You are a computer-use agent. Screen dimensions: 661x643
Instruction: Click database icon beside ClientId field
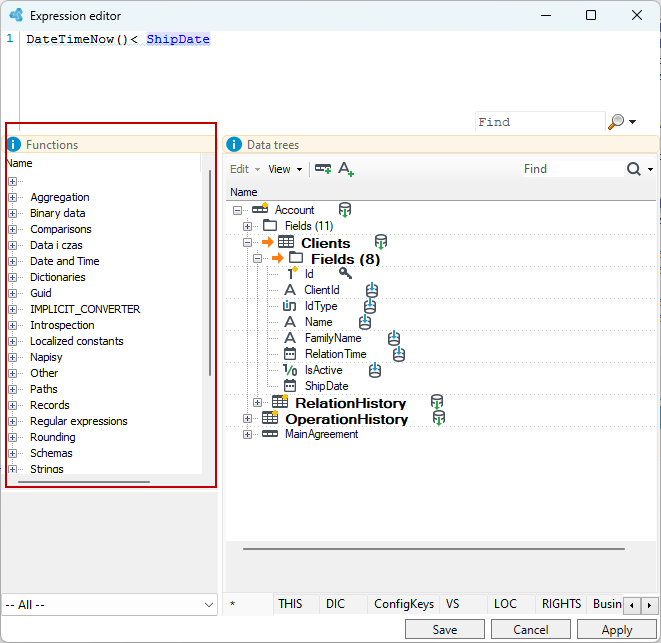coord(372,290)
